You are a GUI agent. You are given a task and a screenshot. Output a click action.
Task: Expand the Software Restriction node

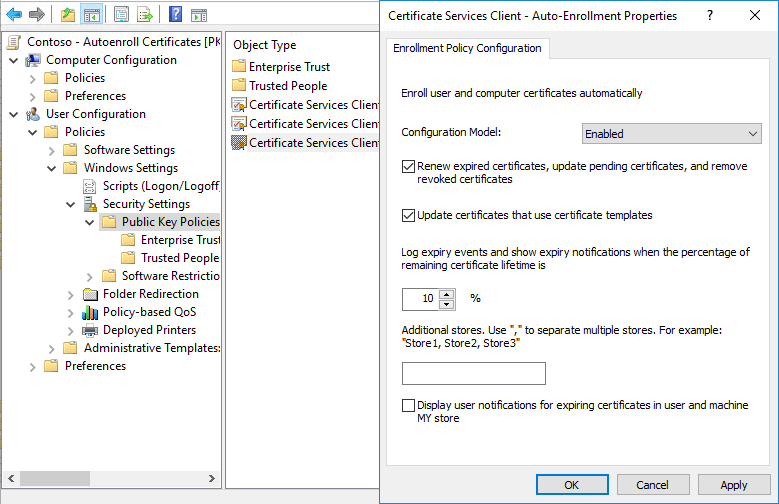(x=90, y=276)
